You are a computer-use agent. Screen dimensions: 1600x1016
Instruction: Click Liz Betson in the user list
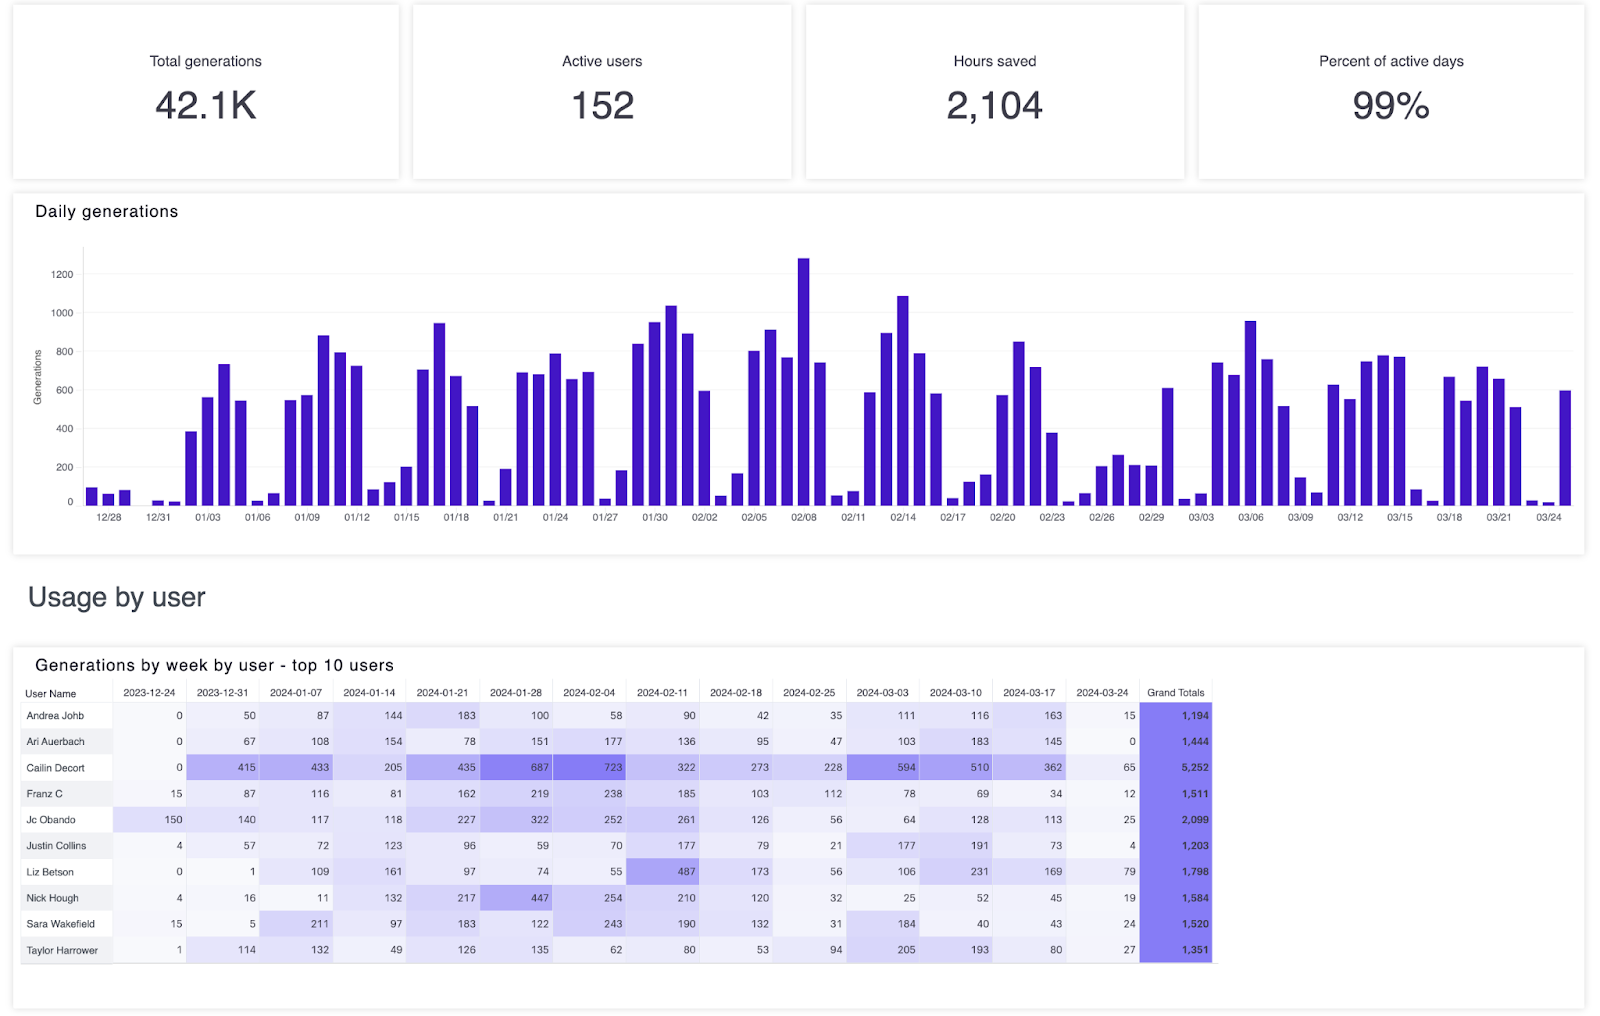pos(51,871)
